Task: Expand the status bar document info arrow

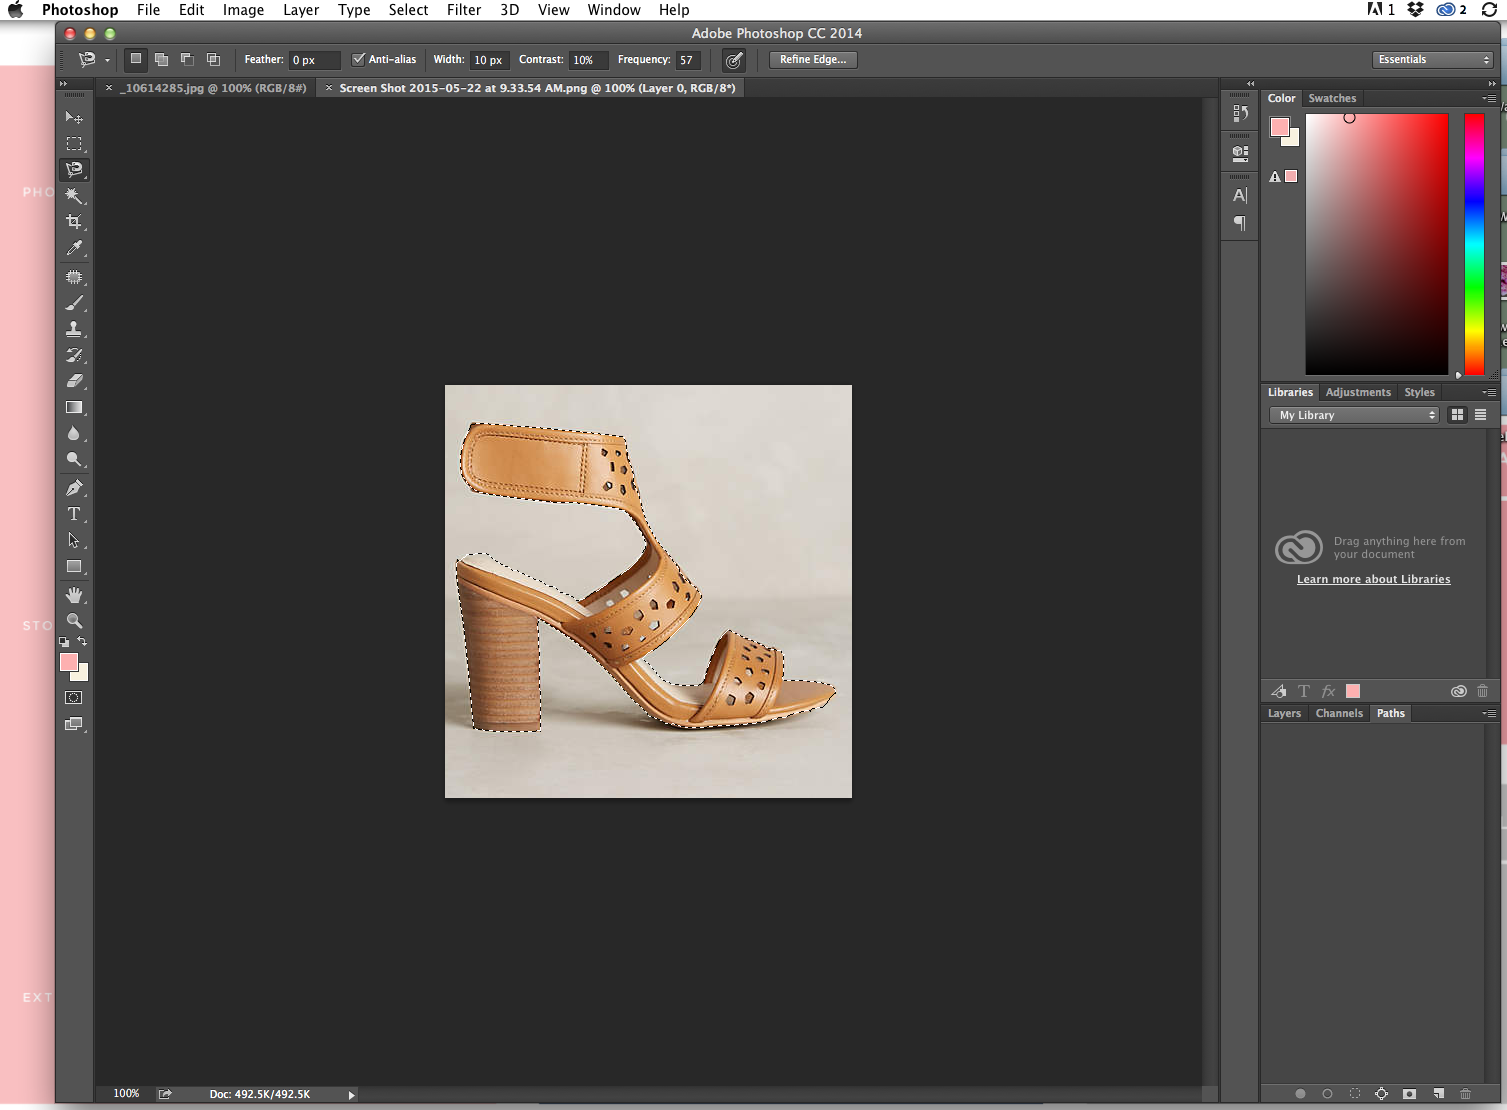Action: [x=351, y=1095]
